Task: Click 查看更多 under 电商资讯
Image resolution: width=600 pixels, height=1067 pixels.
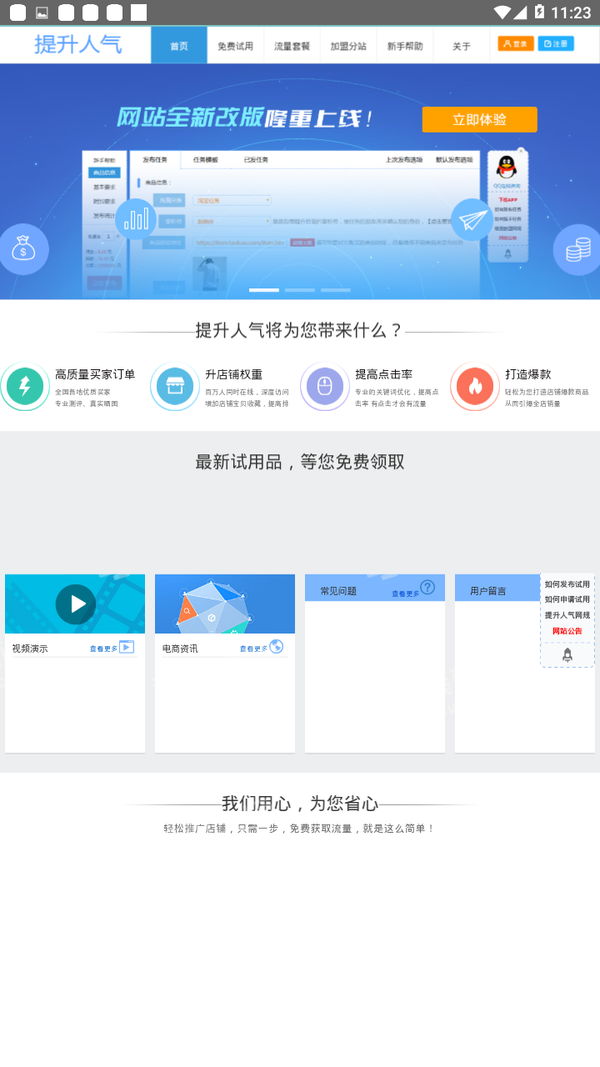Action: tap(253, 649)
